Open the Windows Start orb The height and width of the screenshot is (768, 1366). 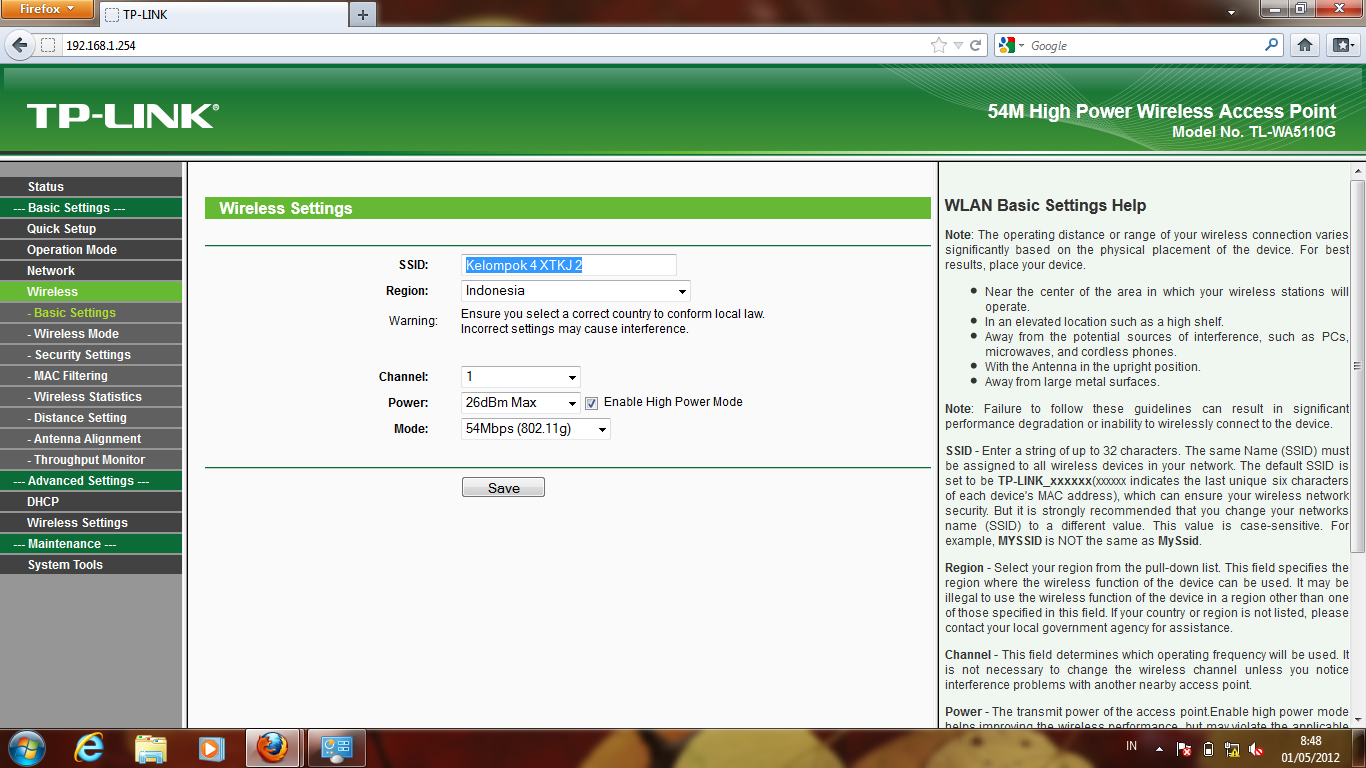click(25, 748)
